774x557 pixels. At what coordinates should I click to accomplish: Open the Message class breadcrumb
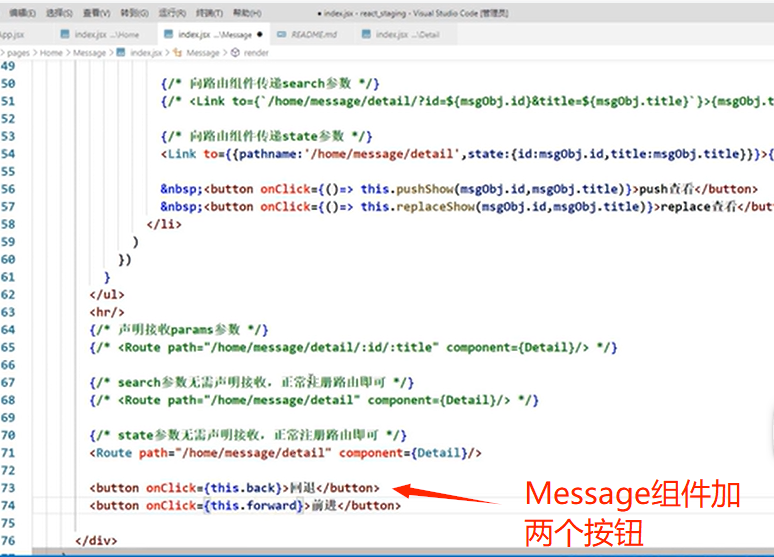point(203,53)
